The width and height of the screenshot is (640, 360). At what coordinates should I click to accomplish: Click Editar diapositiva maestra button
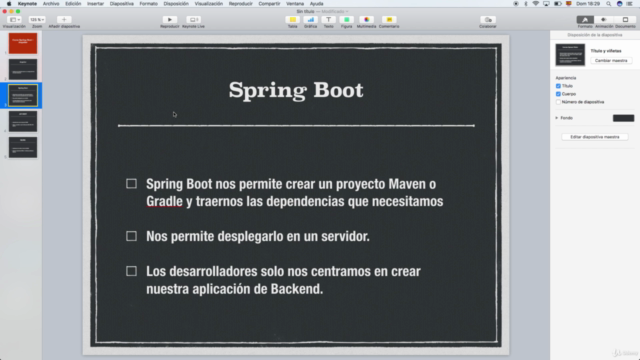pyautogui.click(x=595, y=137)
